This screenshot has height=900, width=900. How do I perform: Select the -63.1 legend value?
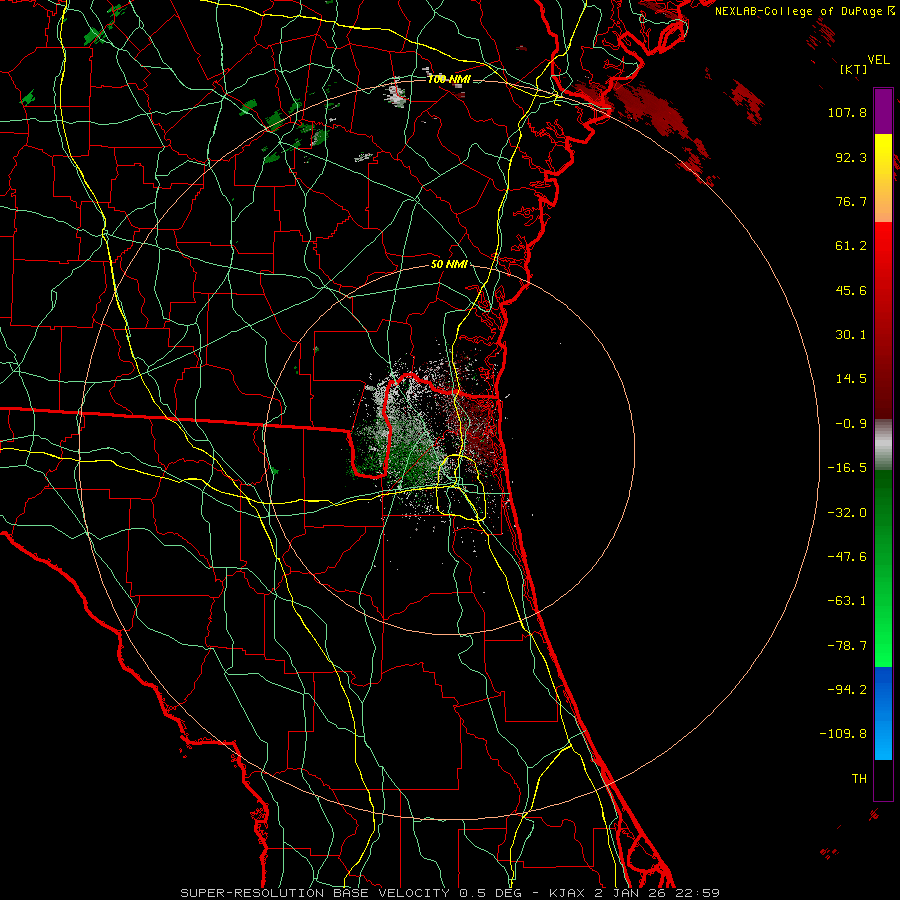847,601
